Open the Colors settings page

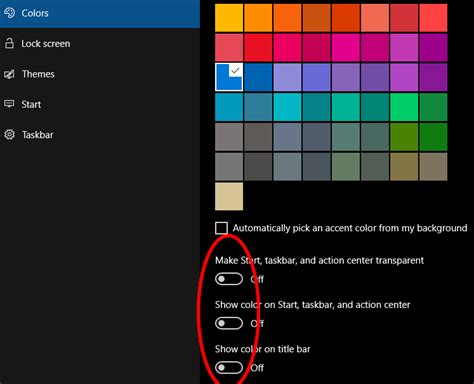click(100, 13)
